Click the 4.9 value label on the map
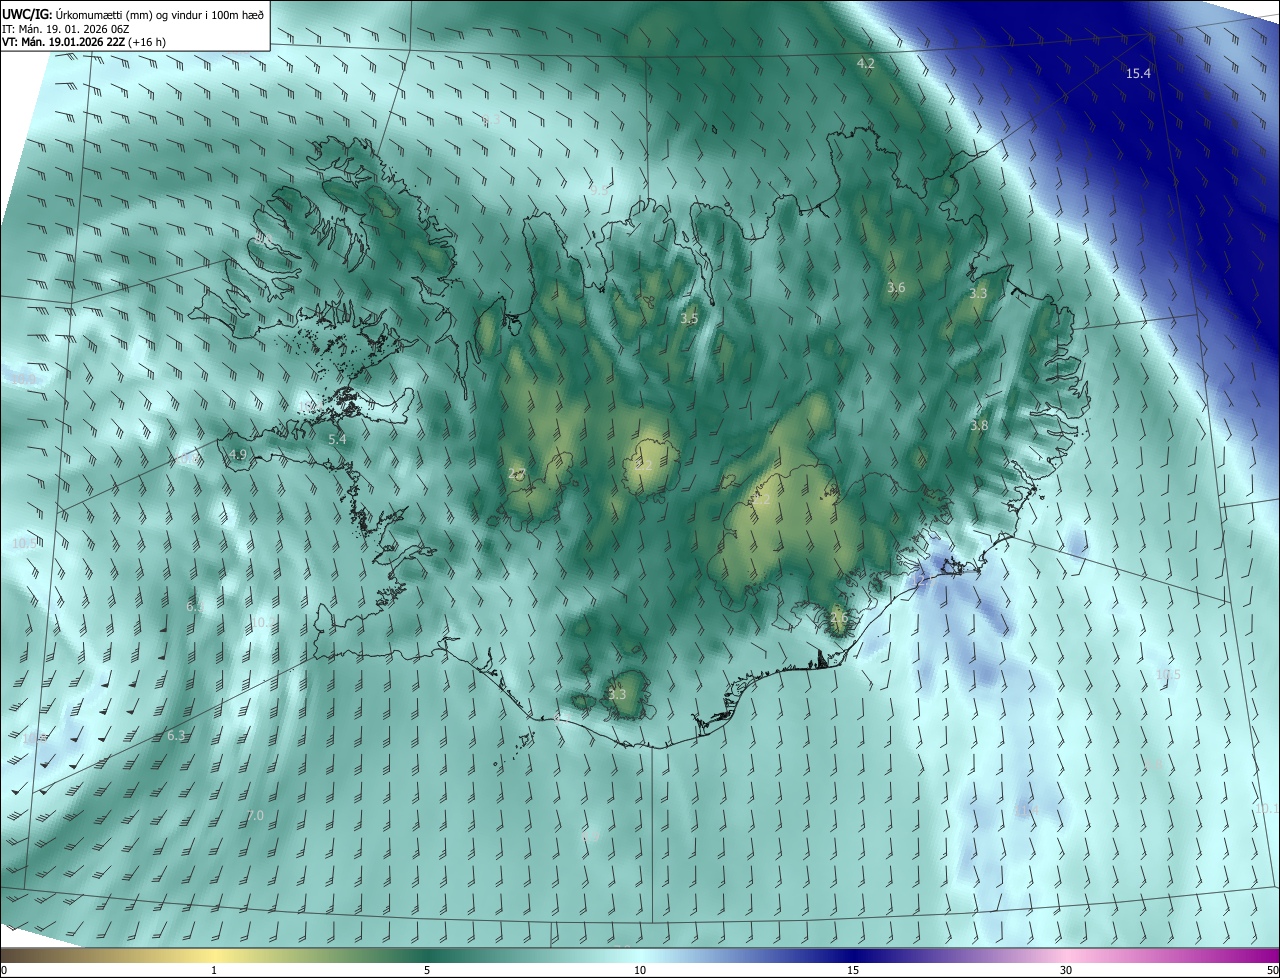Screen dimensions: 1280x978 click(x=237, y=455)
